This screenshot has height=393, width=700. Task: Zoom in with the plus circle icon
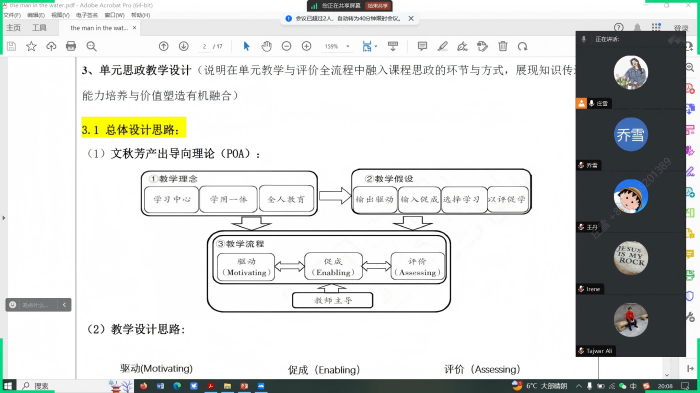click(x=307, y=46)
